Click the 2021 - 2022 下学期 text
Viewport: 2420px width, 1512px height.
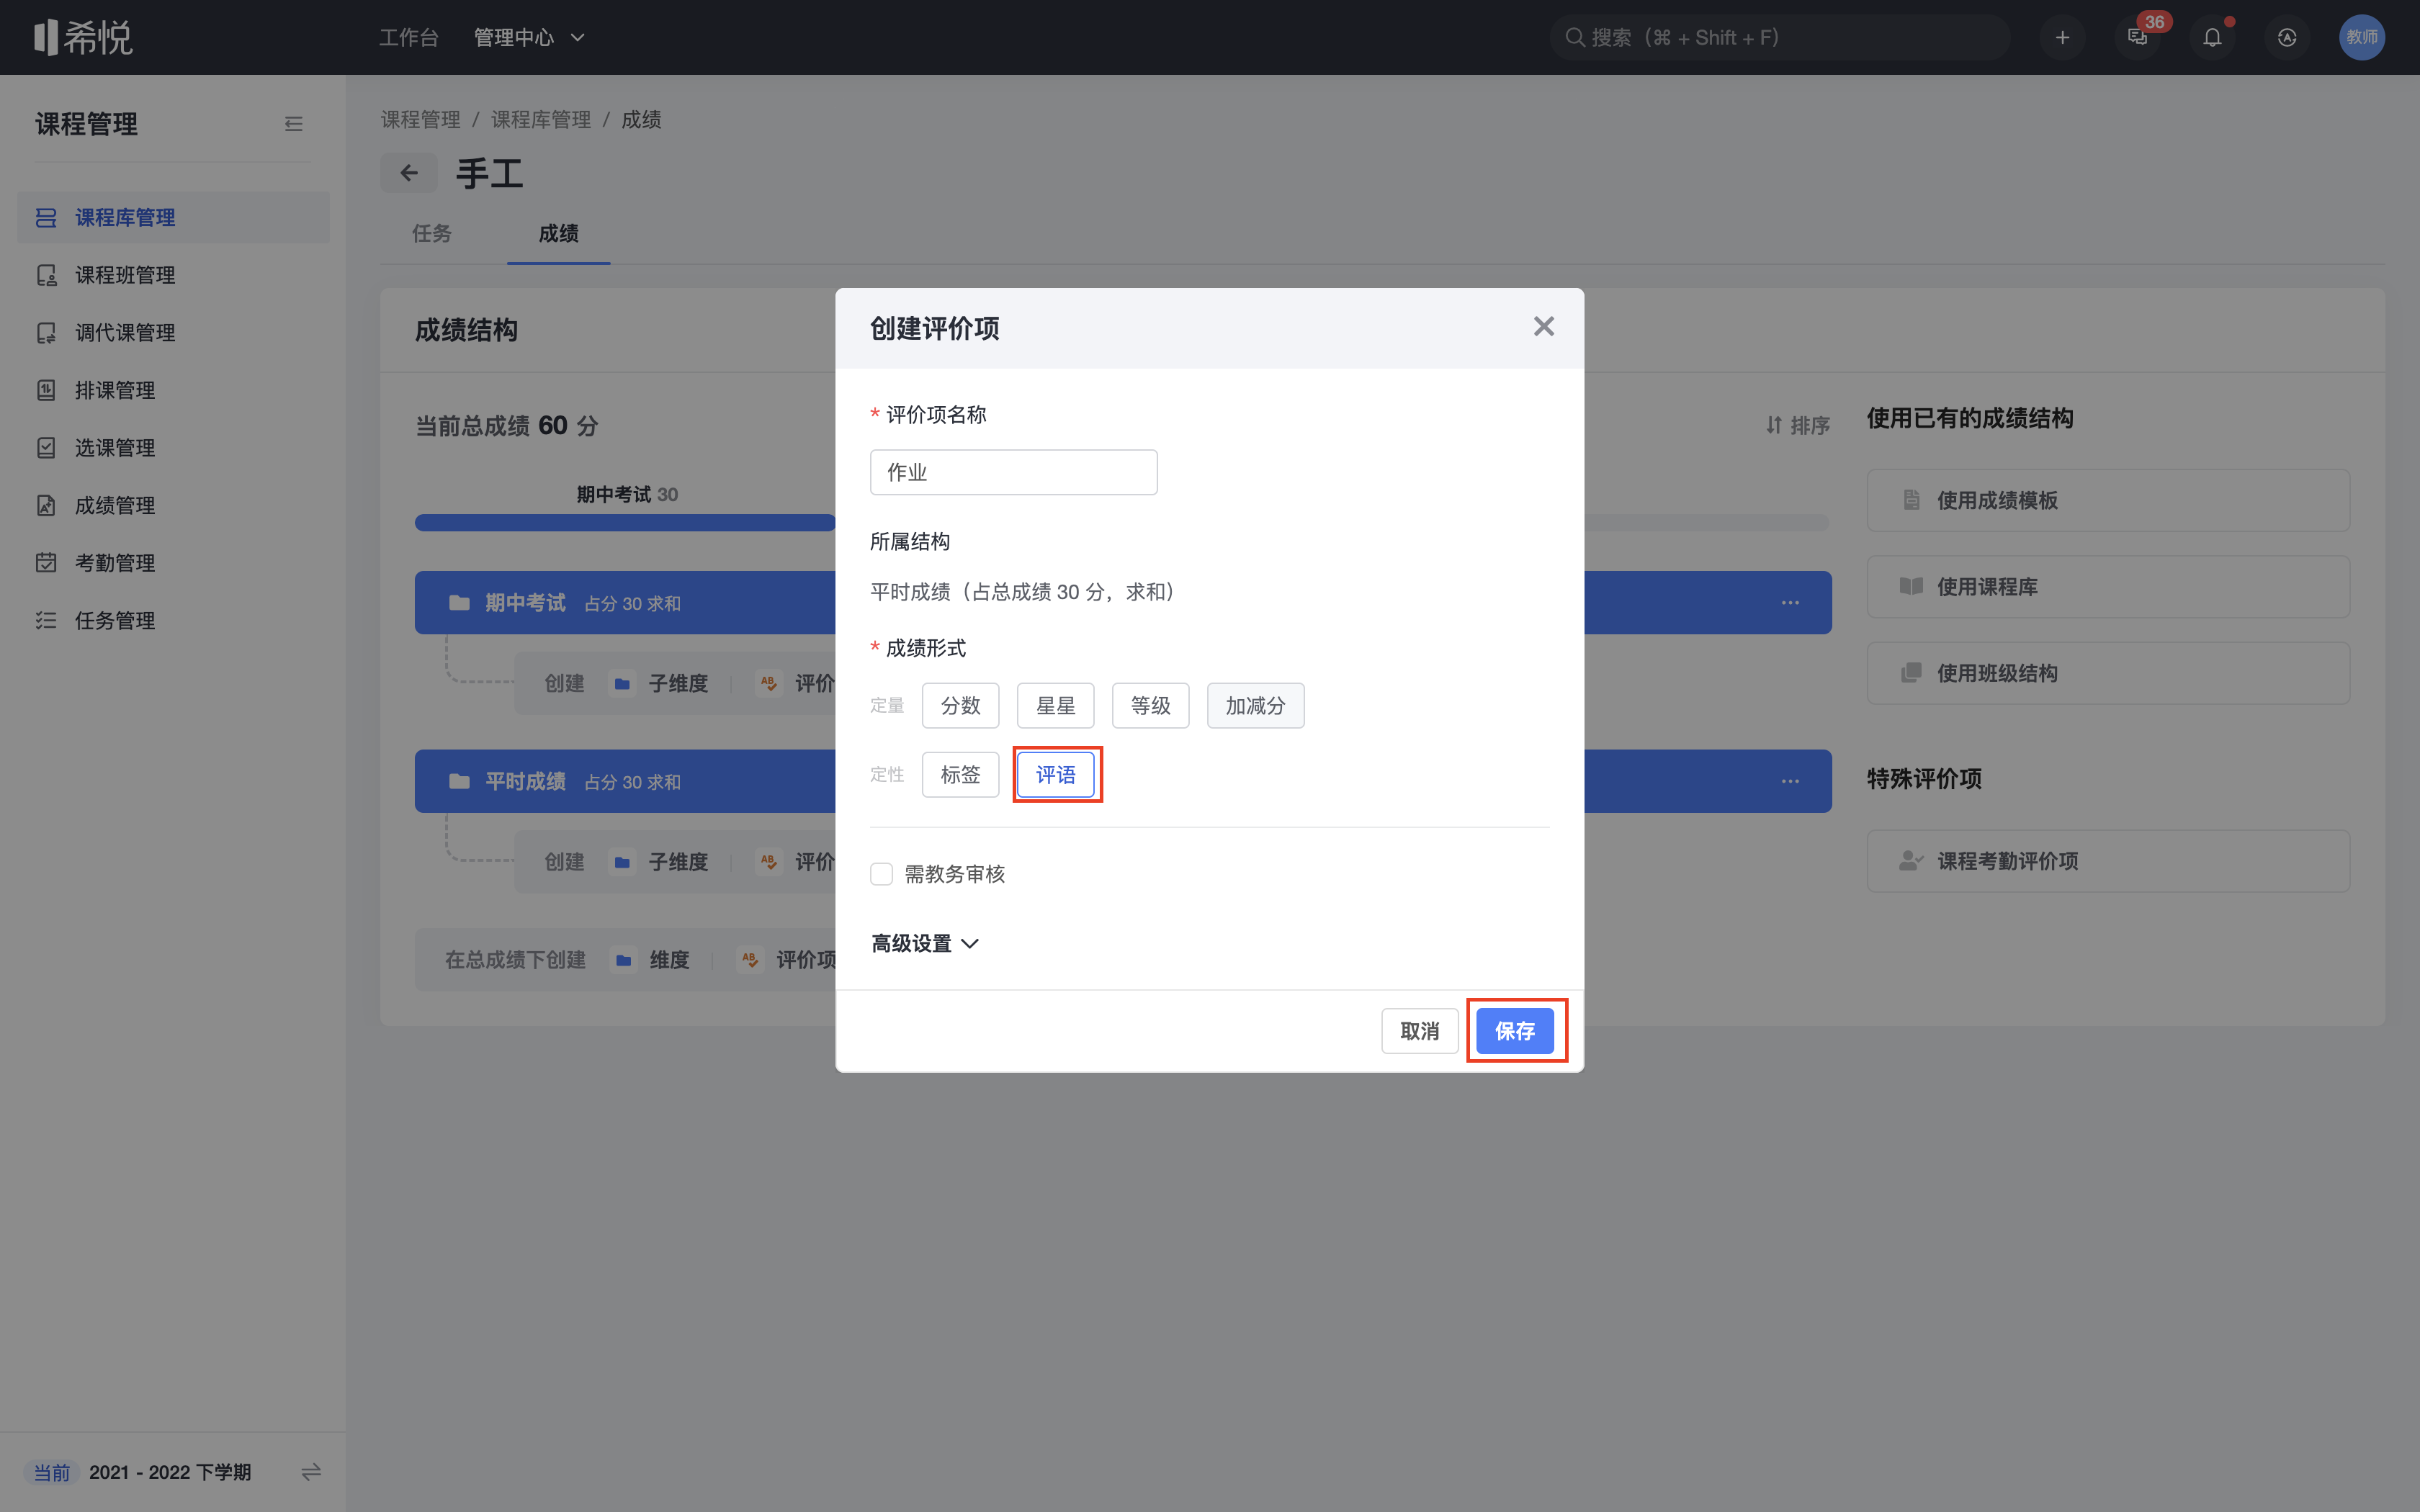[170, 1472]
